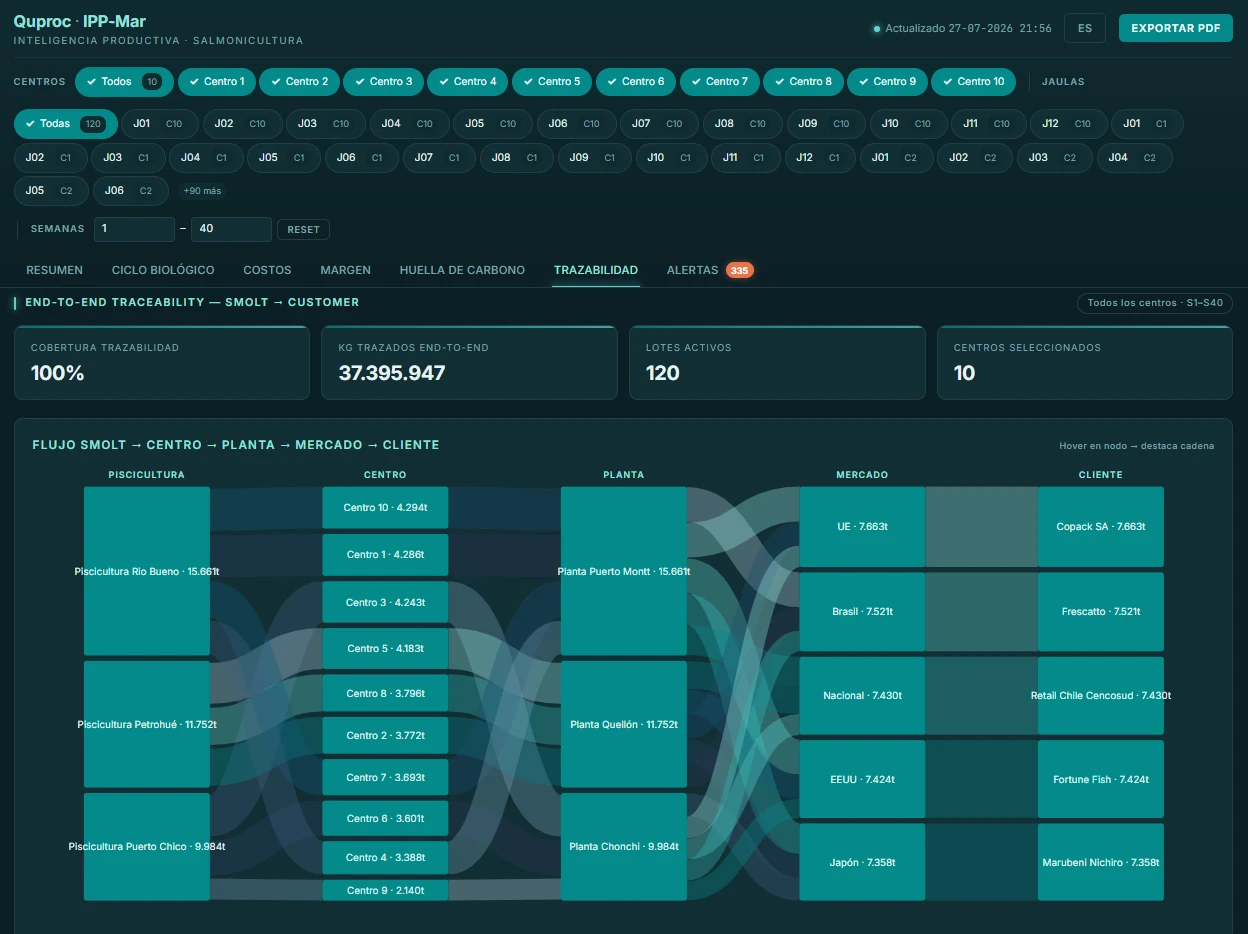Toggle Centro 4 filter chip
The height and width of the screenshot is (934, 1248).
pyautogui.click(x=468, y=82)
